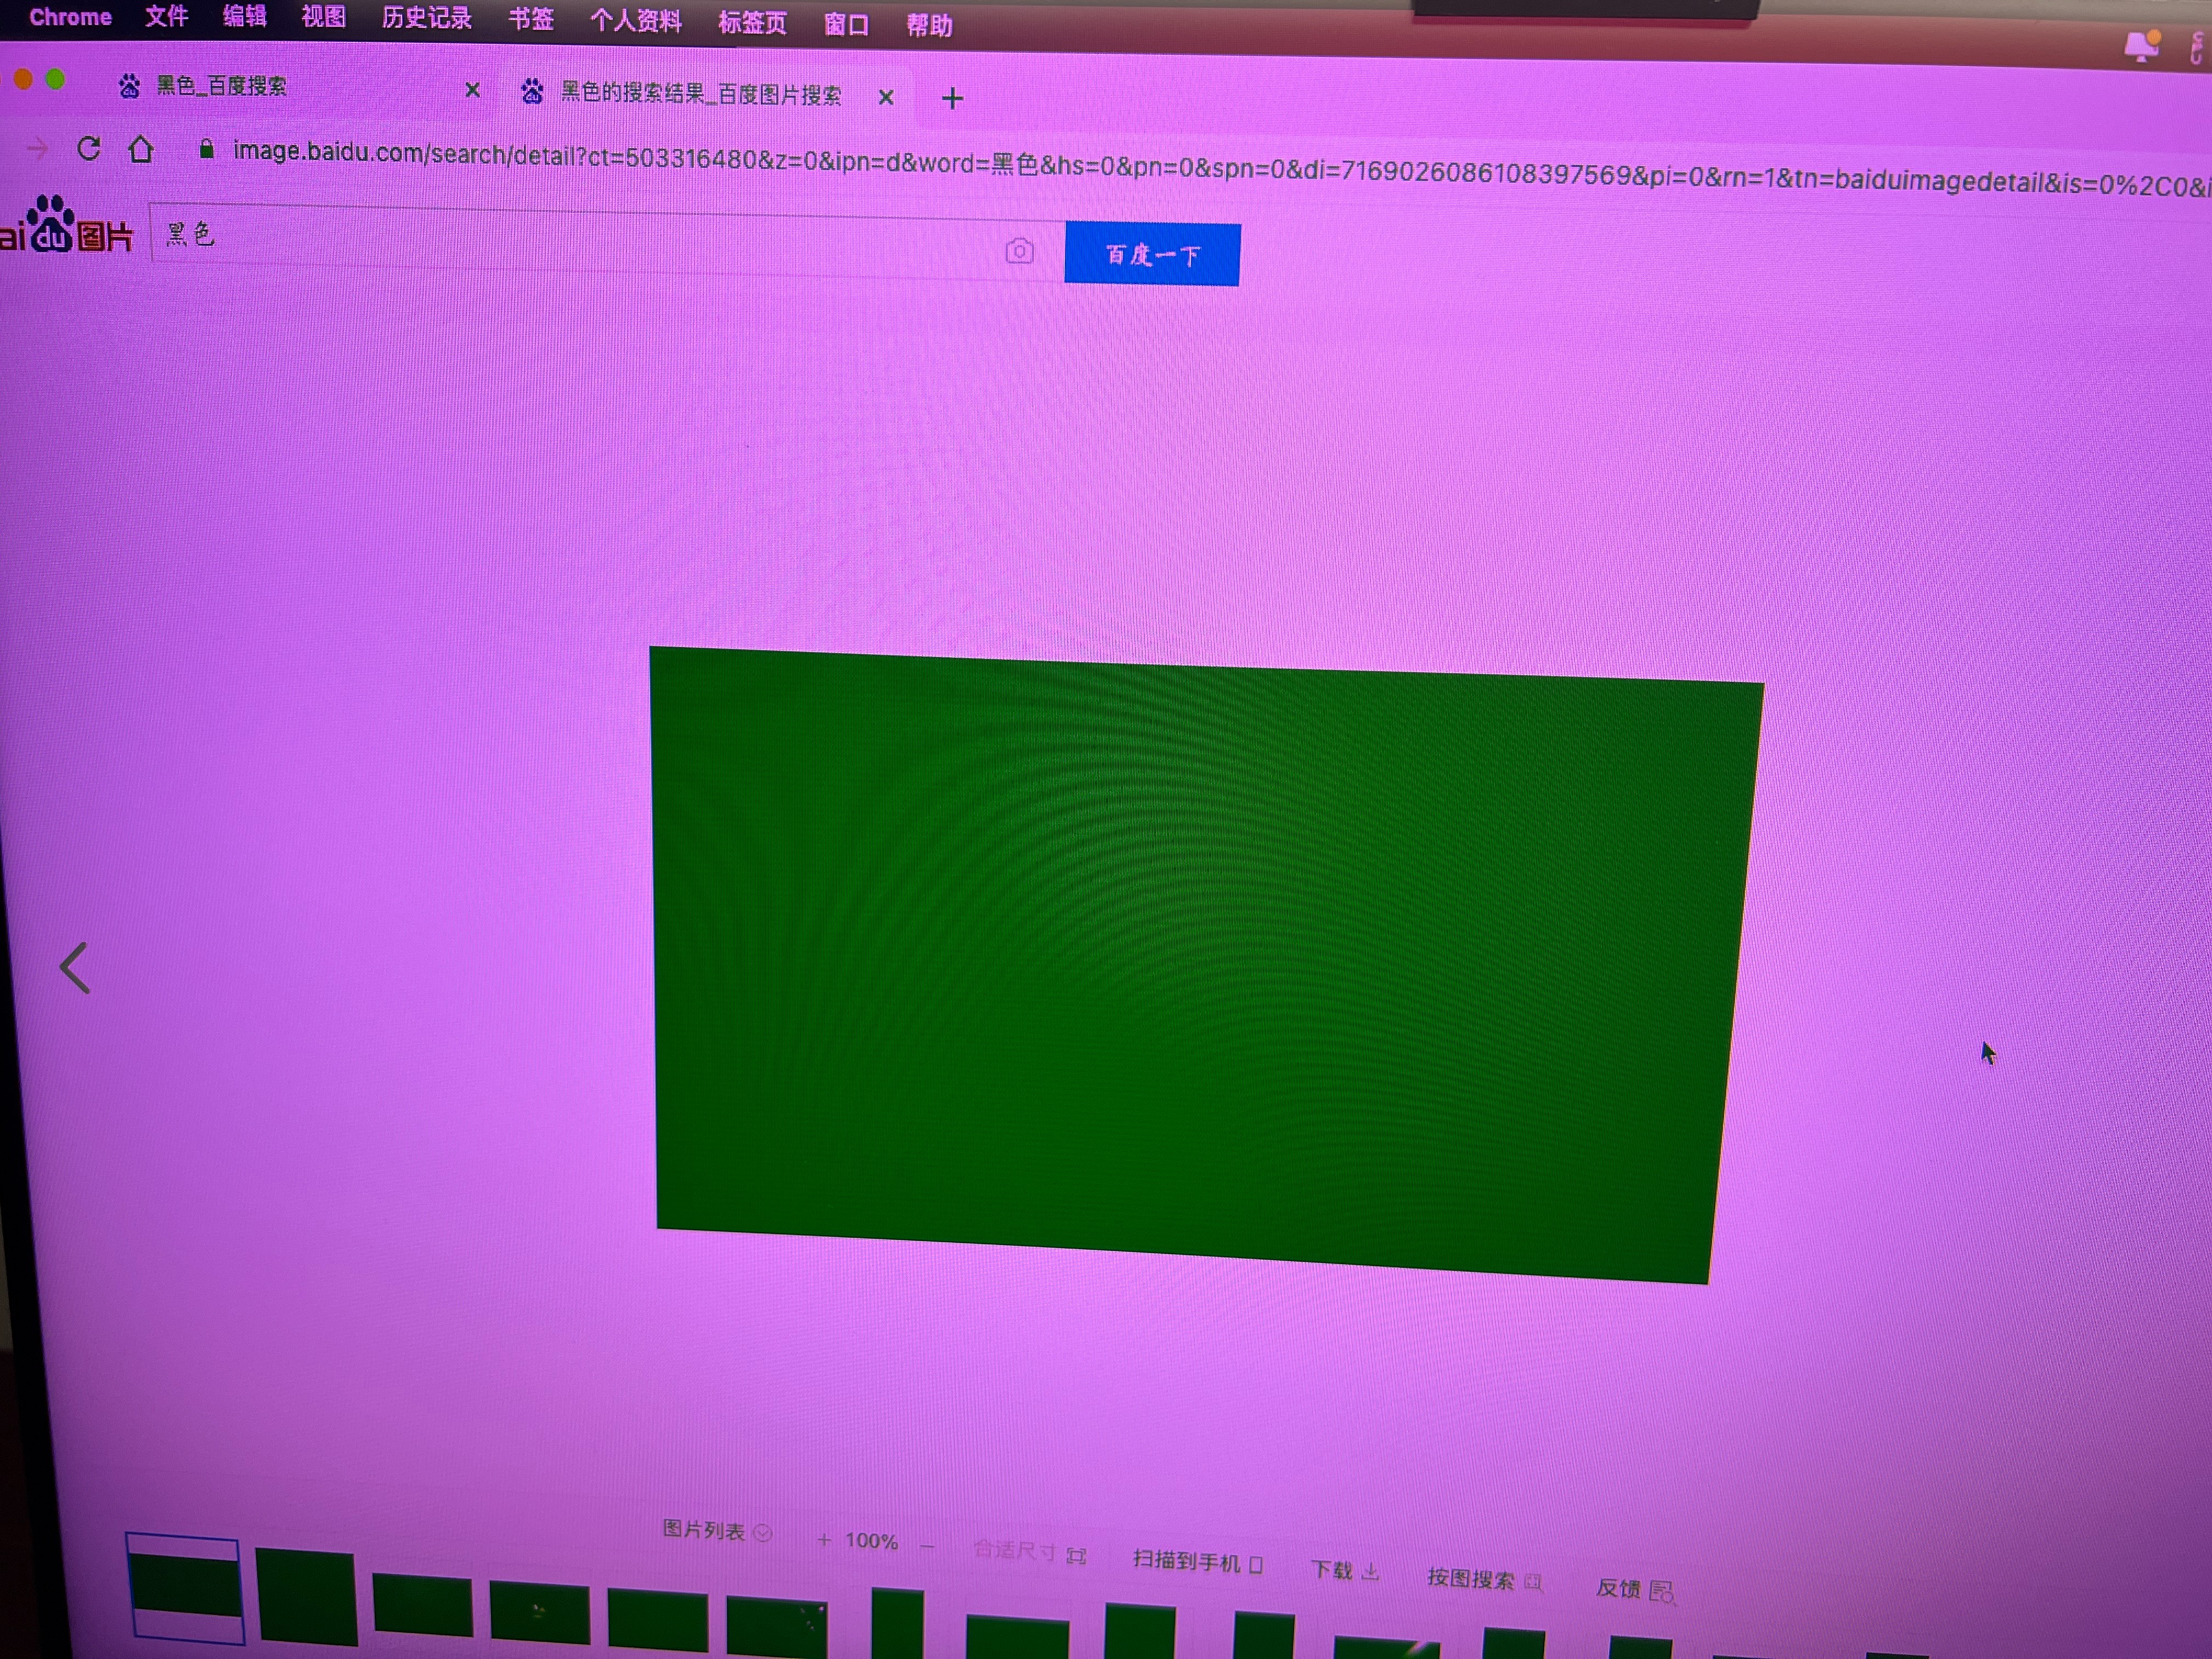Viewport: 2212px width, 1659px height.
Task: Open the 书签 menu
Action: click(530, 19)
